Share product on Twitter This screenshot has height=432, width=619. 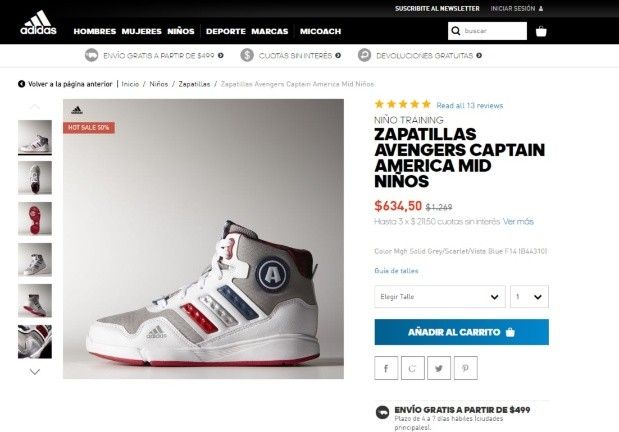tap(438, 367)
